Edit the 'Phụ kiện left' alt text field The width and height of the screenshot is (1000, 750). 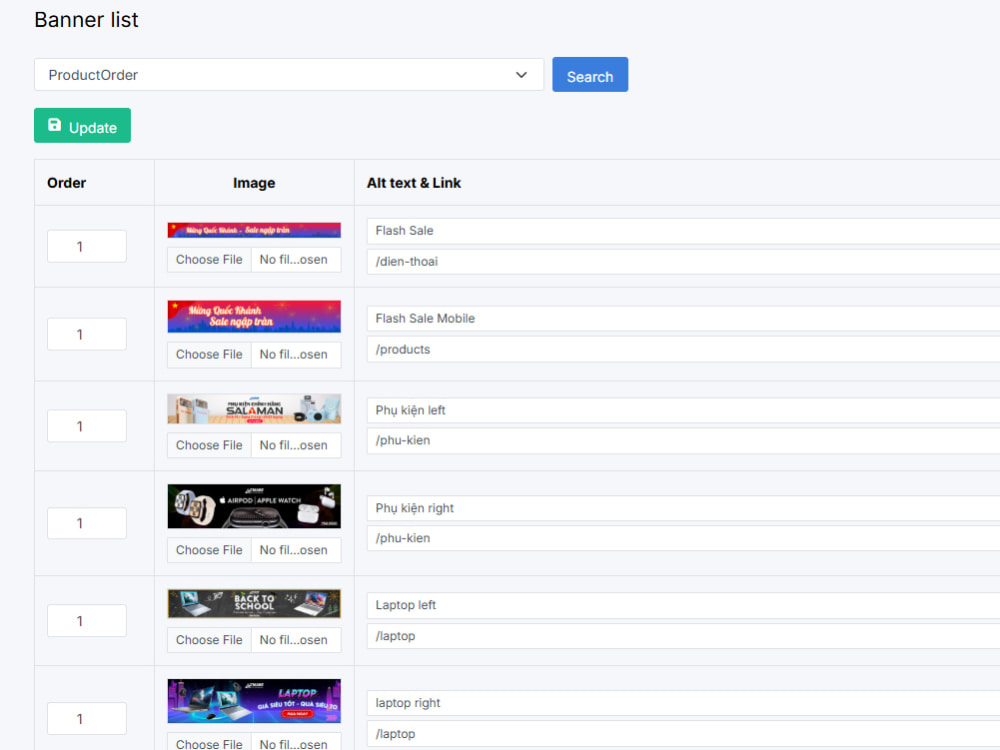(x=683, y=411)
